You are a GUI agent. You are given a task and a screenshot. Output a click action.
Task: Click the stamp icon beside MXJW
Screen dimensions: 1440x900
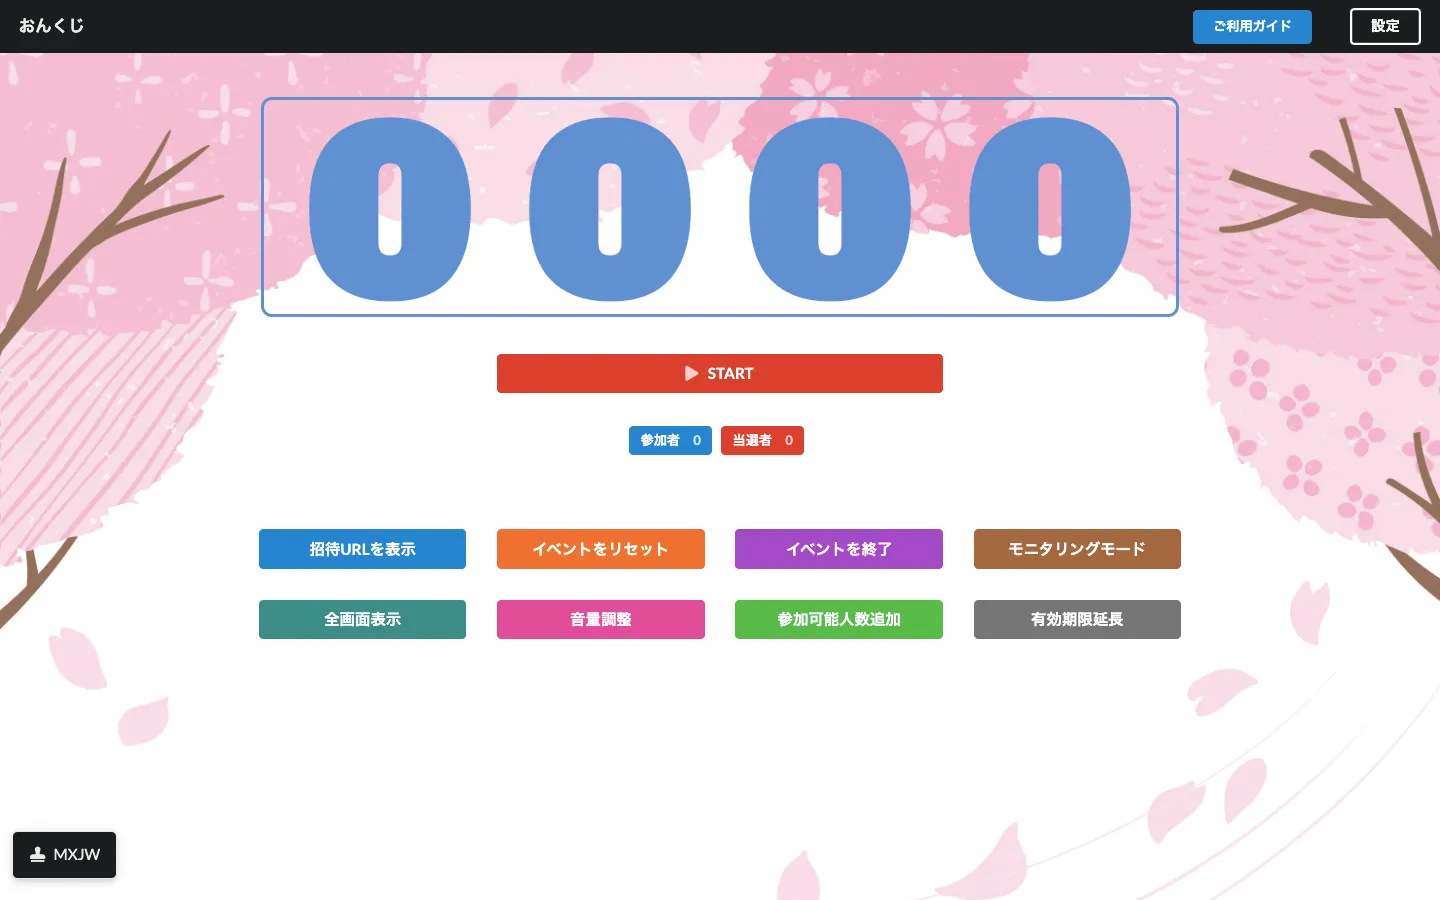(38, 855)
